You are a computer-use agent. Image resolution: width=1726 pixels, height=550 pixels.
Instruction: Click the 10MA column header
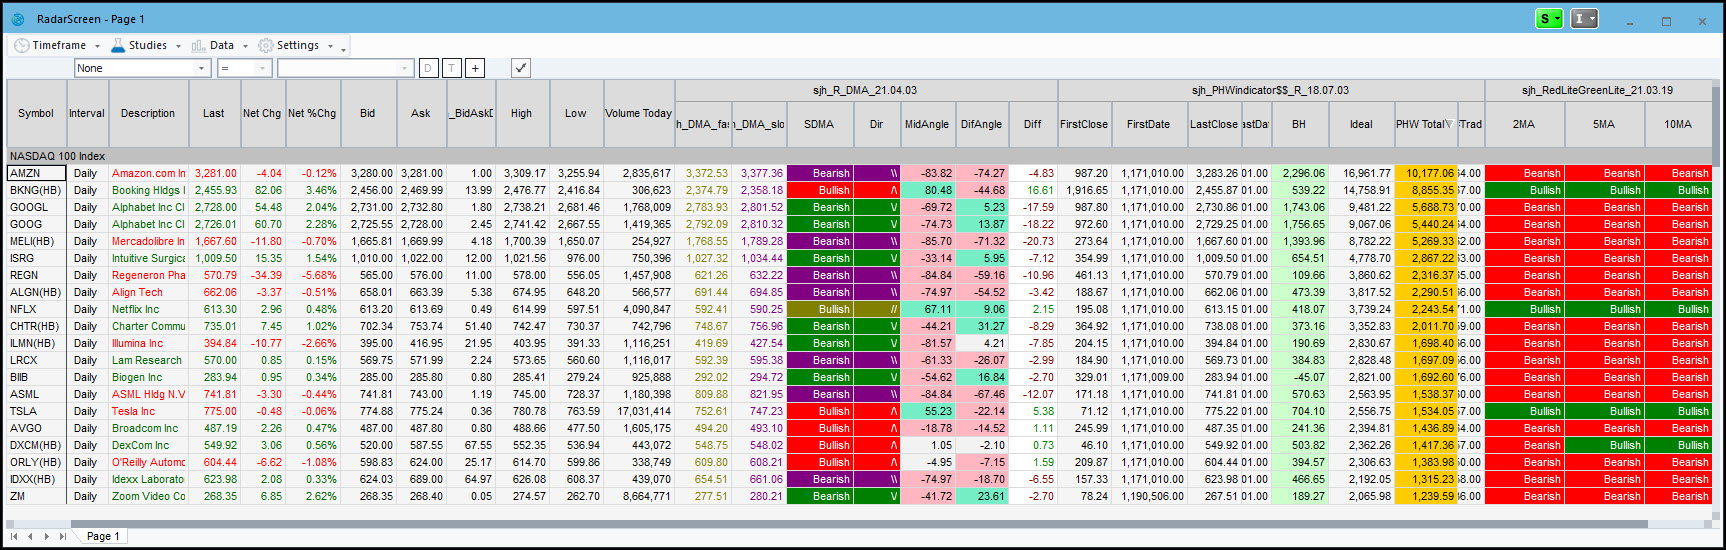click(1678, 124)
